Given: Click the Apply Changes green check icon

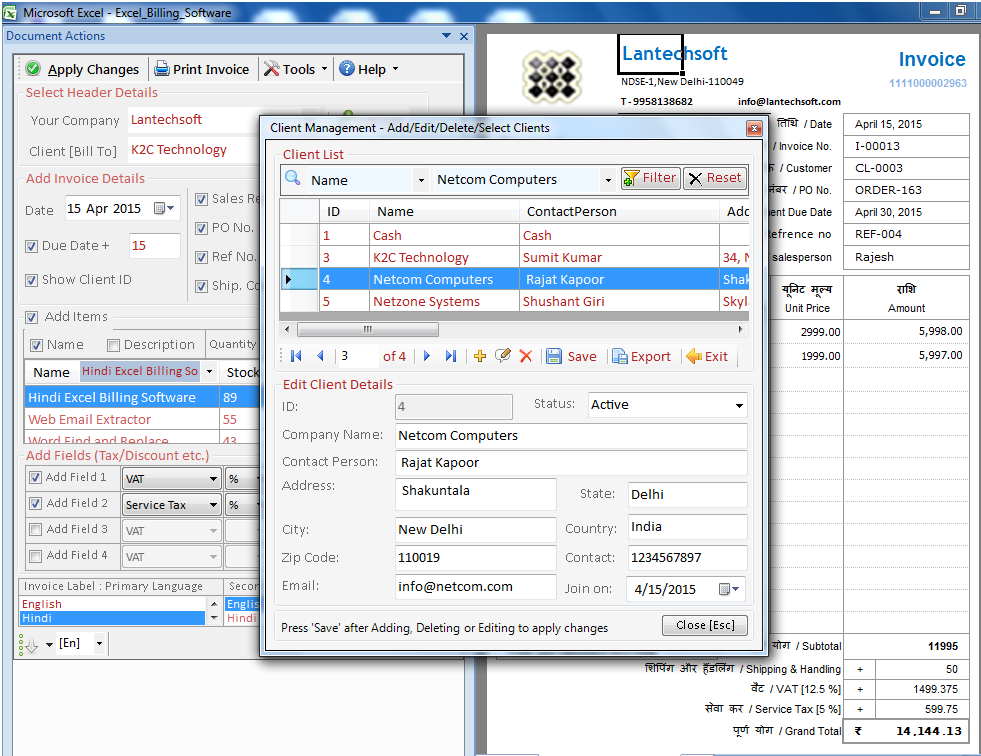Looking at the screenshot, I should tap(33, 68).
